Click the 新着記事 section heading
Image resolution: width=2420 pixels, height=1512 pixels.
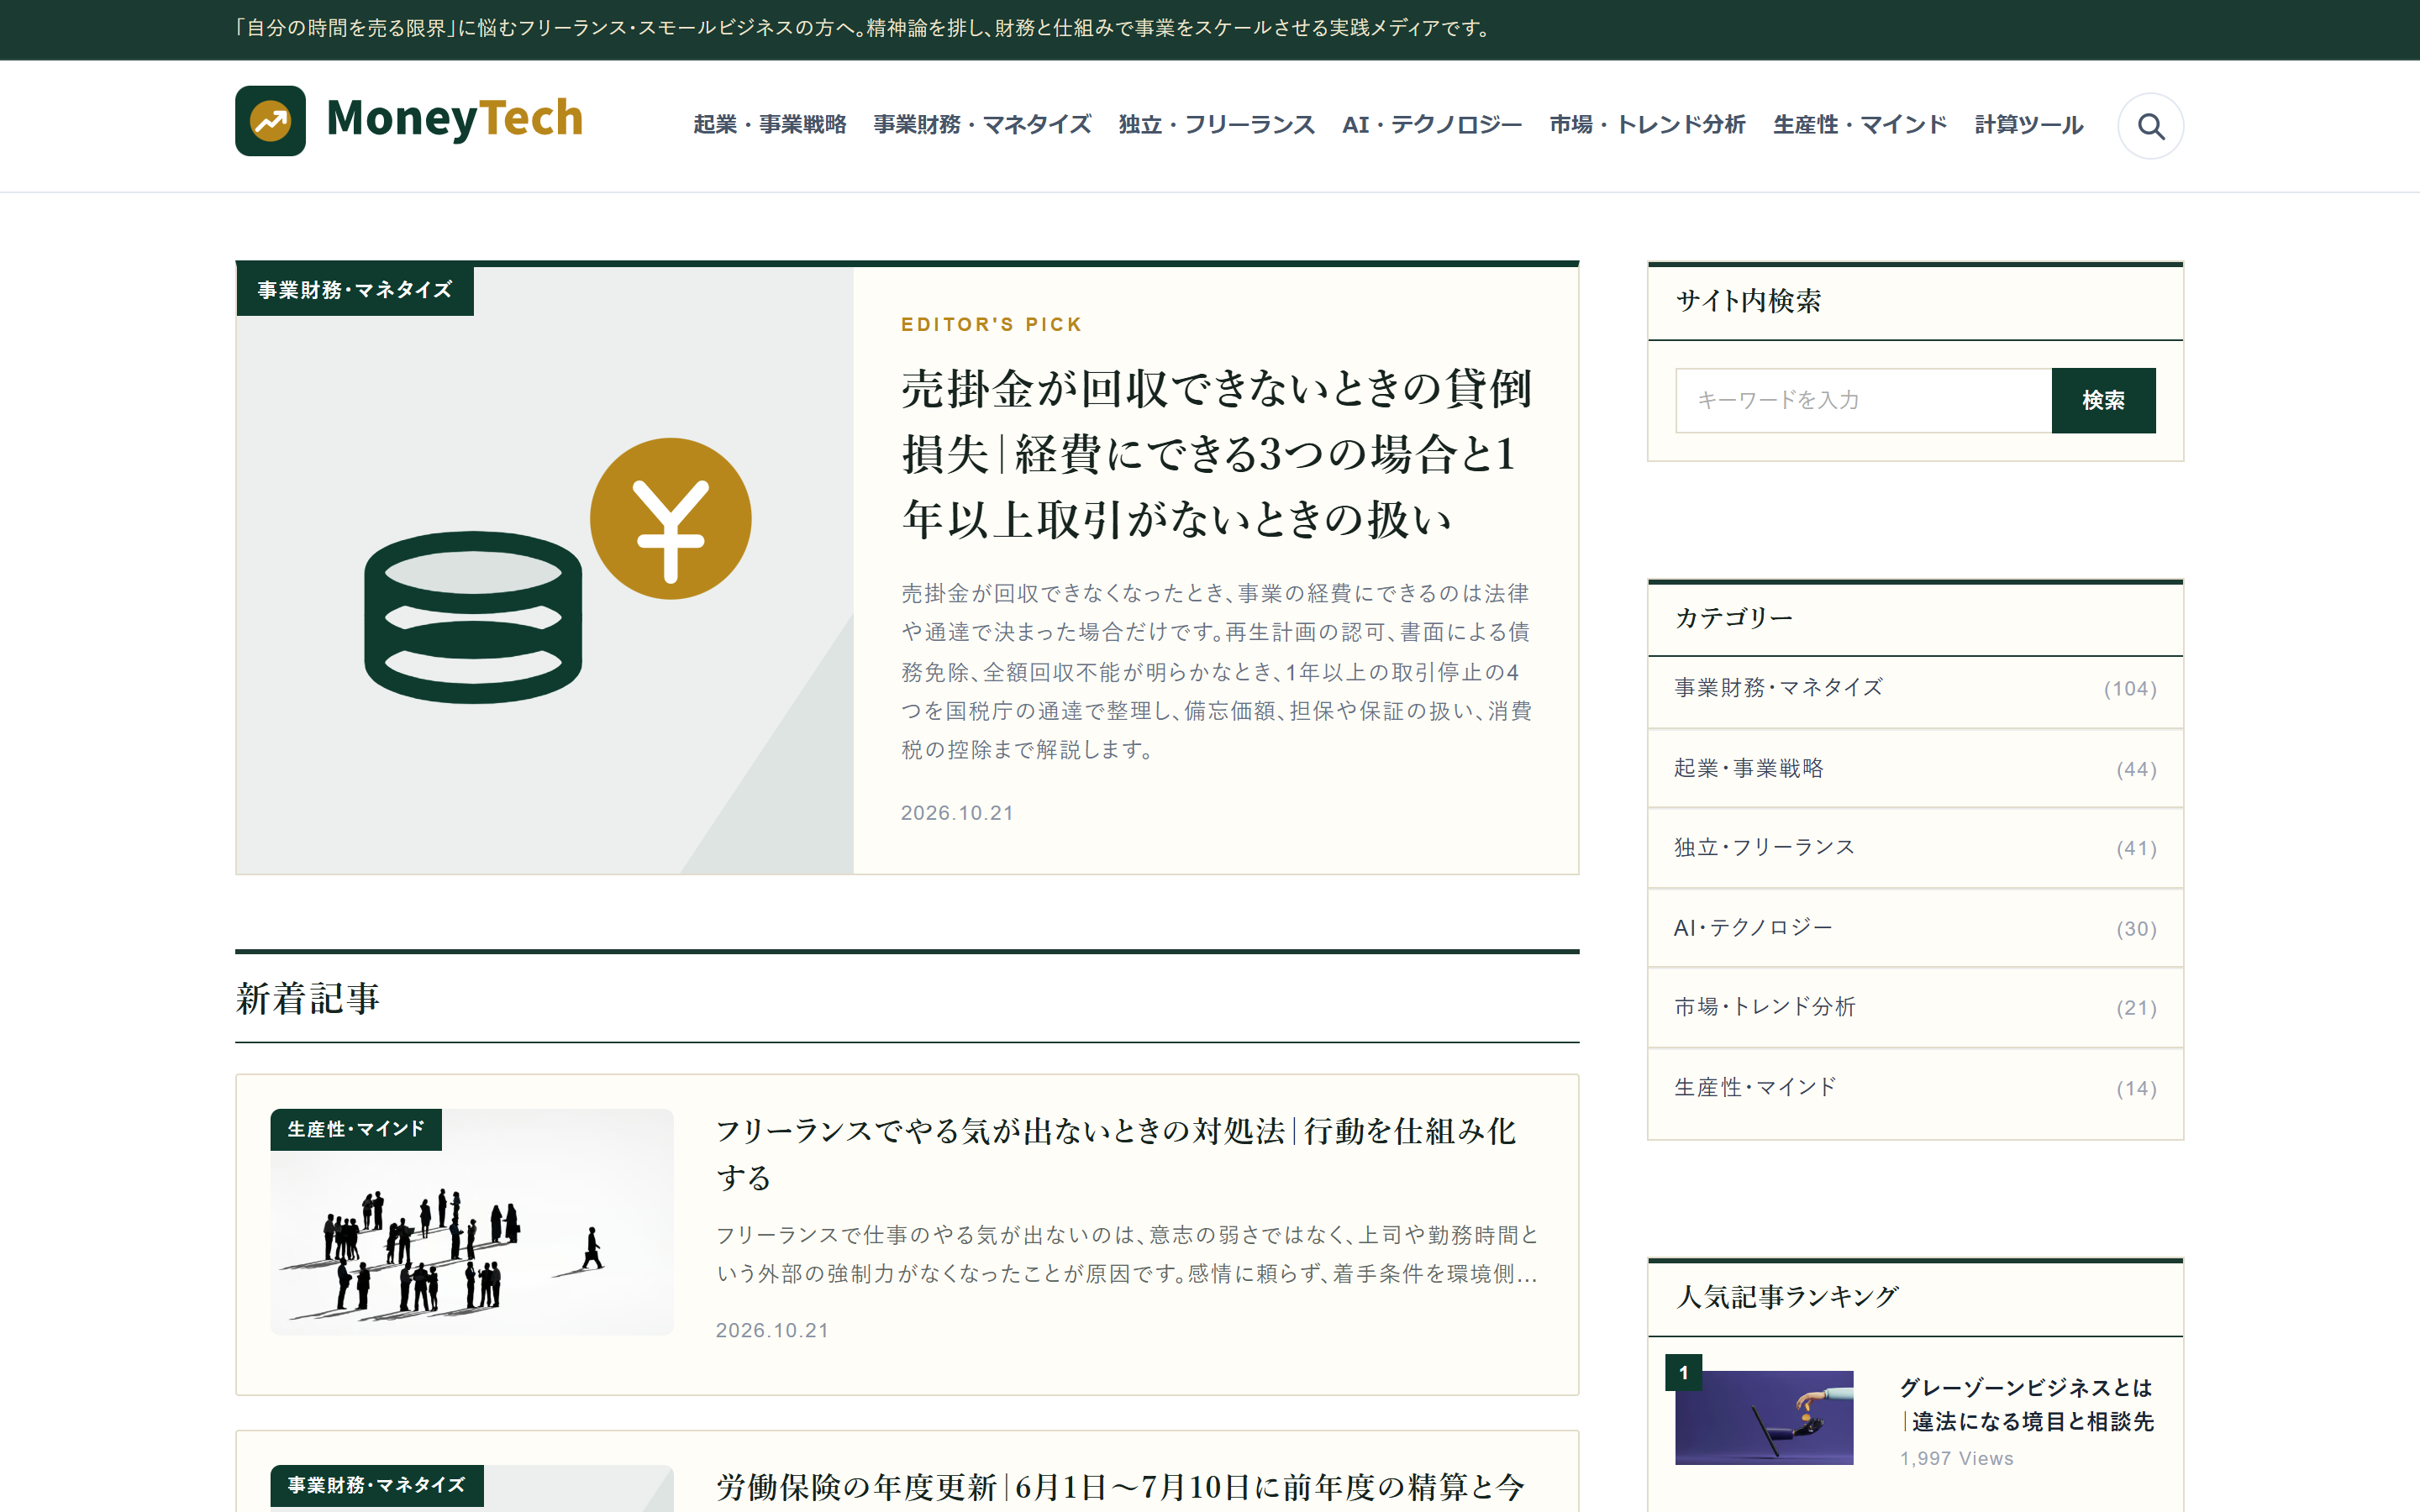click(x=308, y=998)
